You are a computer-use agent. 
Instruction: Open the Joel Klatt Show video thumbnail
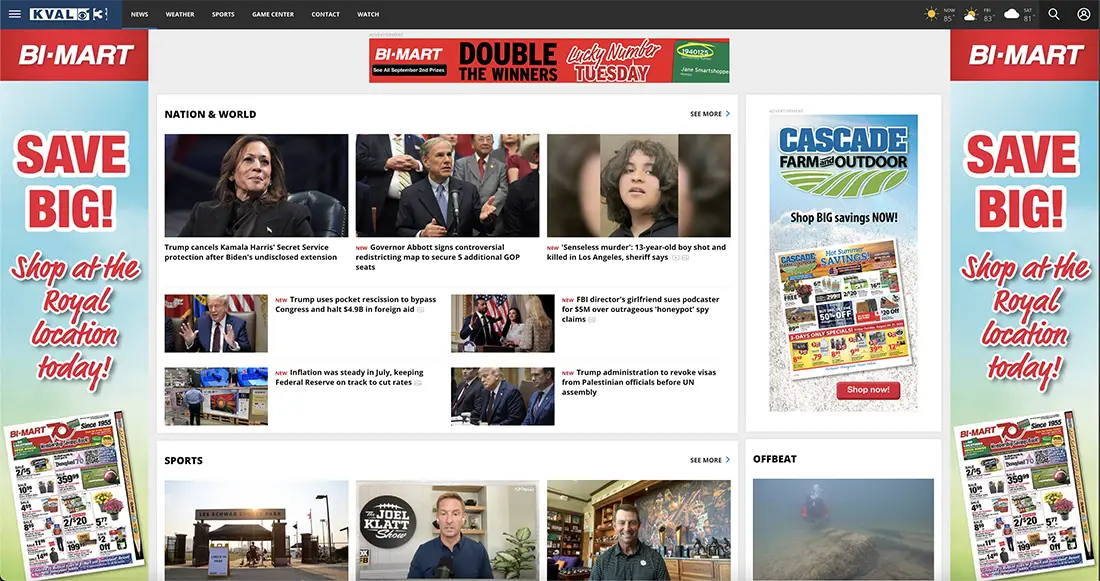click(448, 530)
